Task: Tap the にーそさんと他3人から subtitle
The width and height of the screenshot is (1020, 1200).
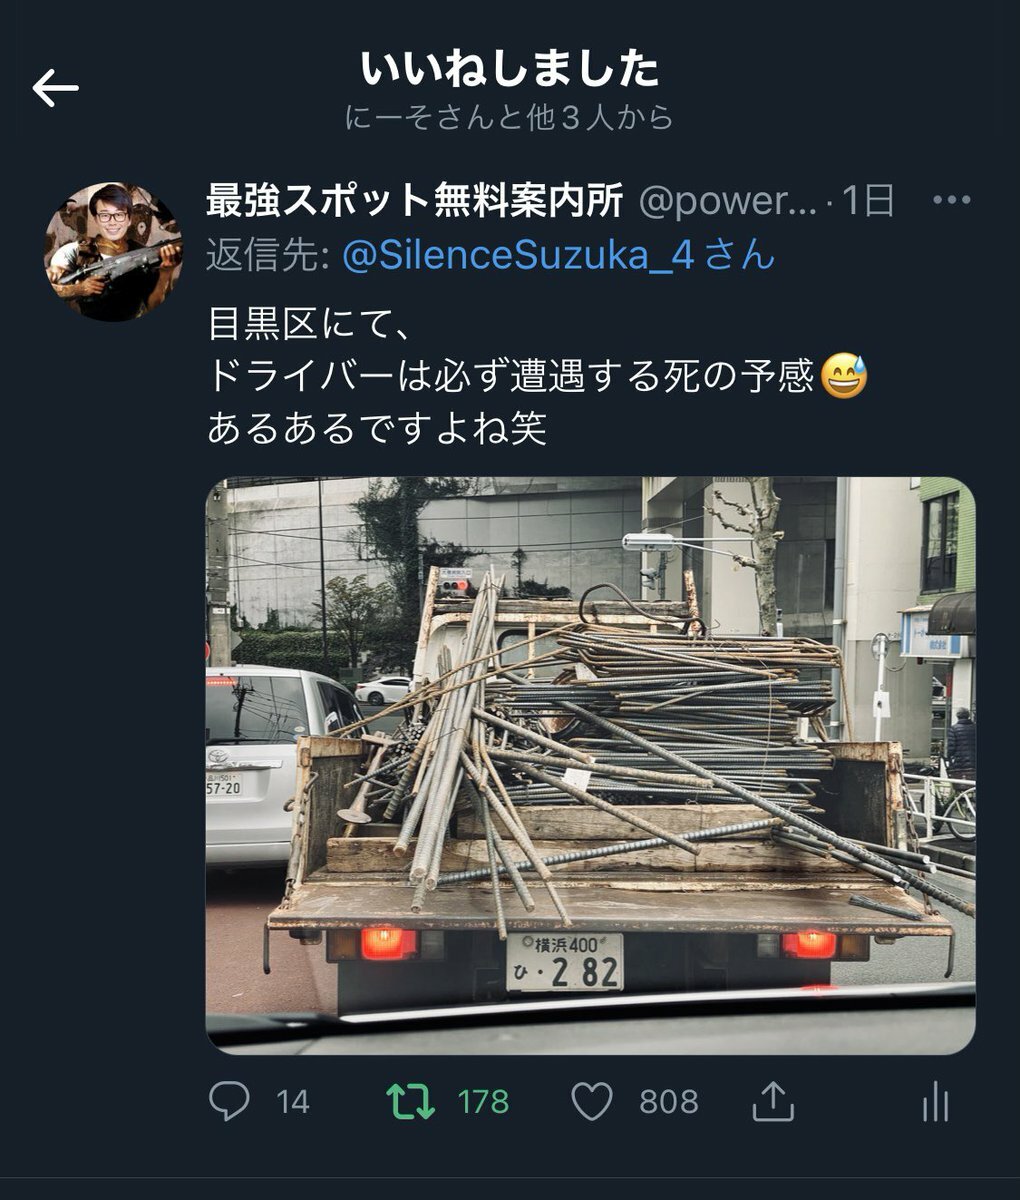Action: [509, 118]
